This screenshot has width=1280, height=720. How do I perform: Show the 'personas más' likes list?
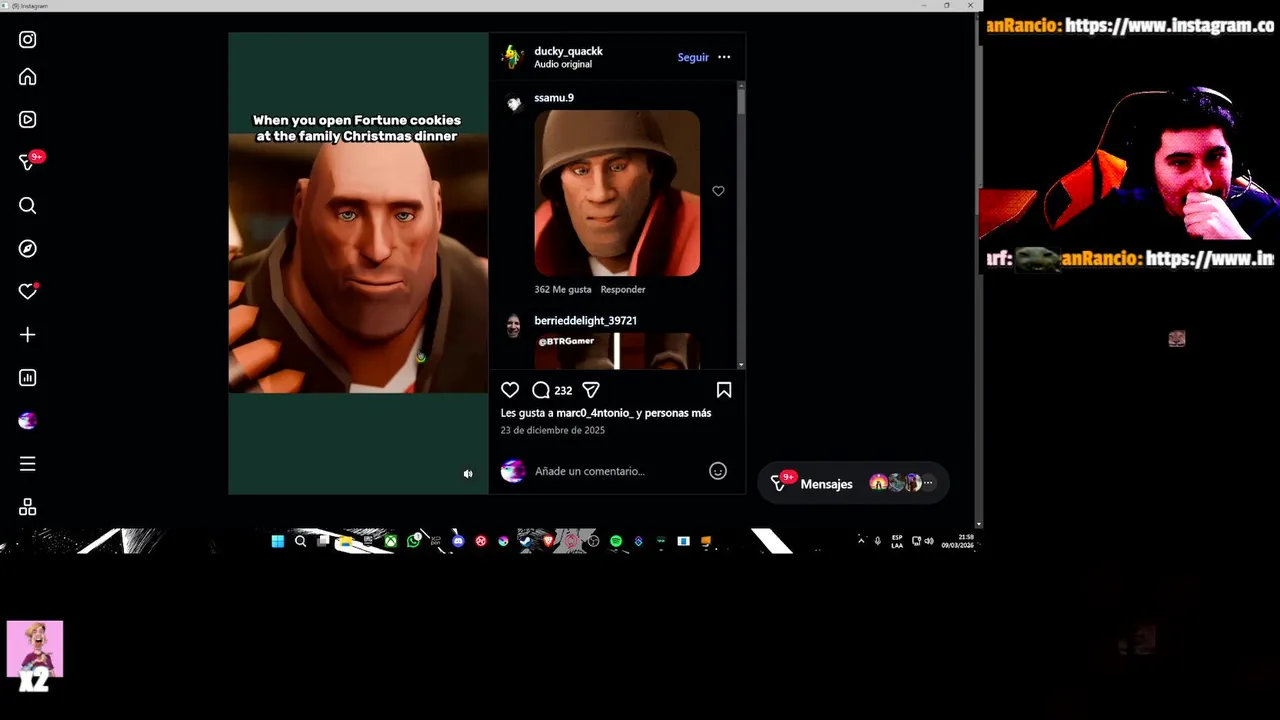[678, 413]
